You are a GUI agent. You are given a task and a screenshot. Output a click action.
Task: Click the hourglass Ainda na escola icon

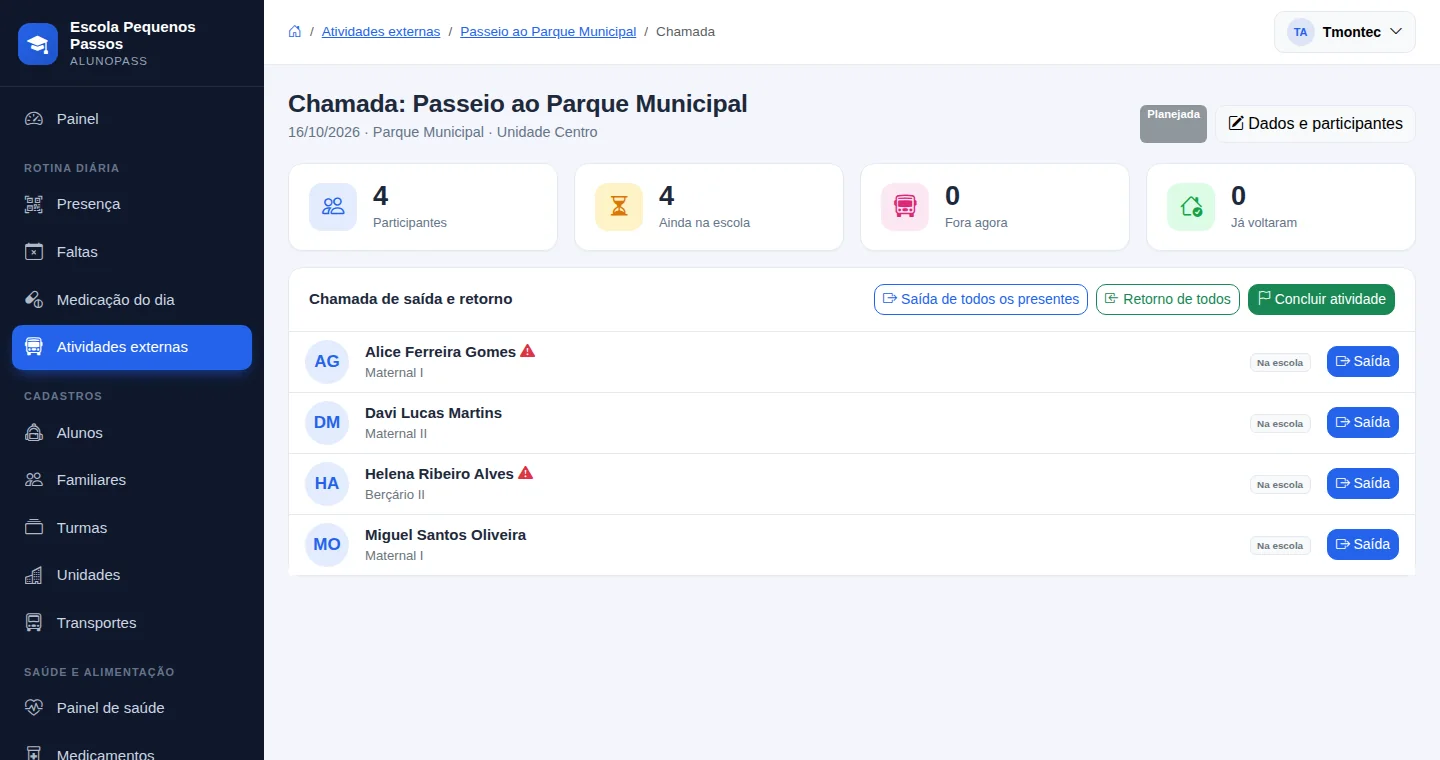[x=619, y=207]
